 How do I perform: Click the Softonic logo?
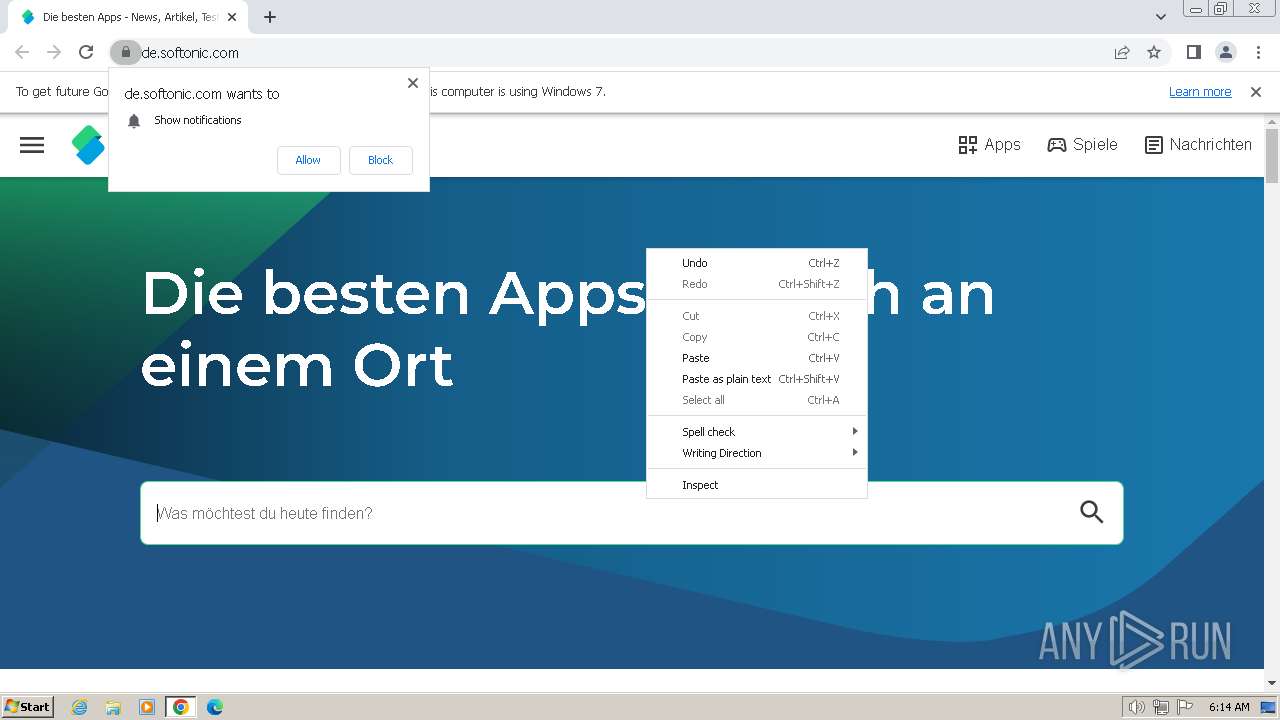coord(88,145)
